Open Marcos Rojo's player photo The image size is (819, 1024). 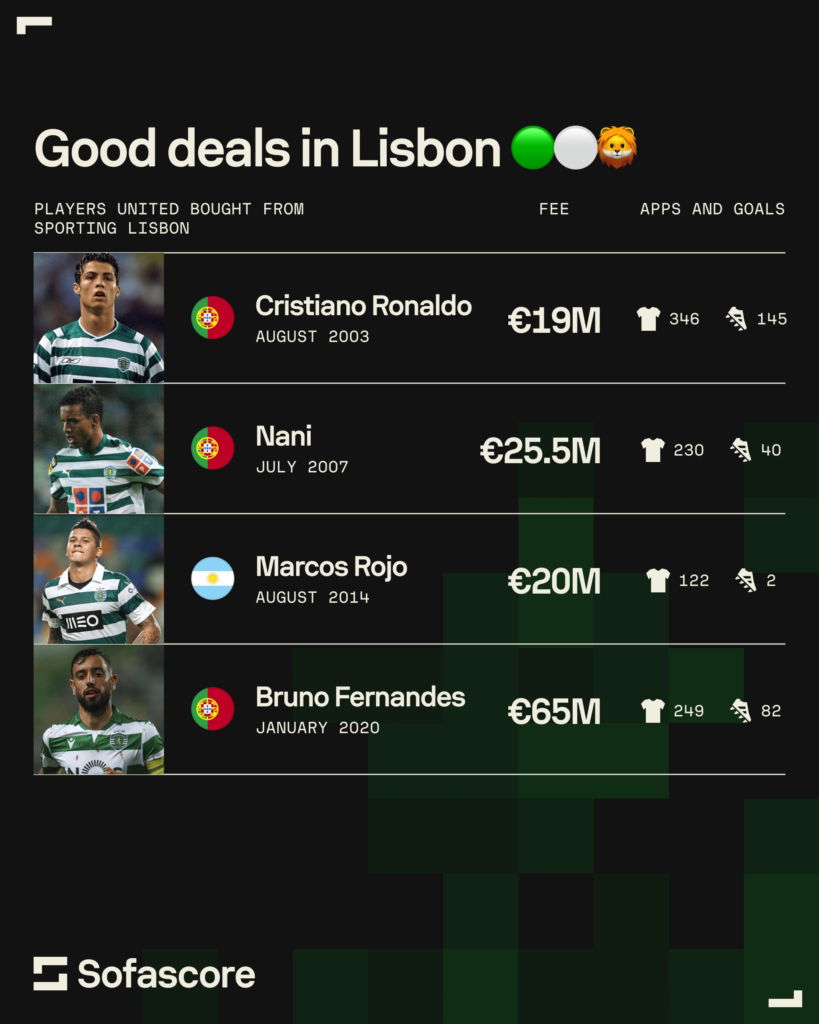click(99, 579)
